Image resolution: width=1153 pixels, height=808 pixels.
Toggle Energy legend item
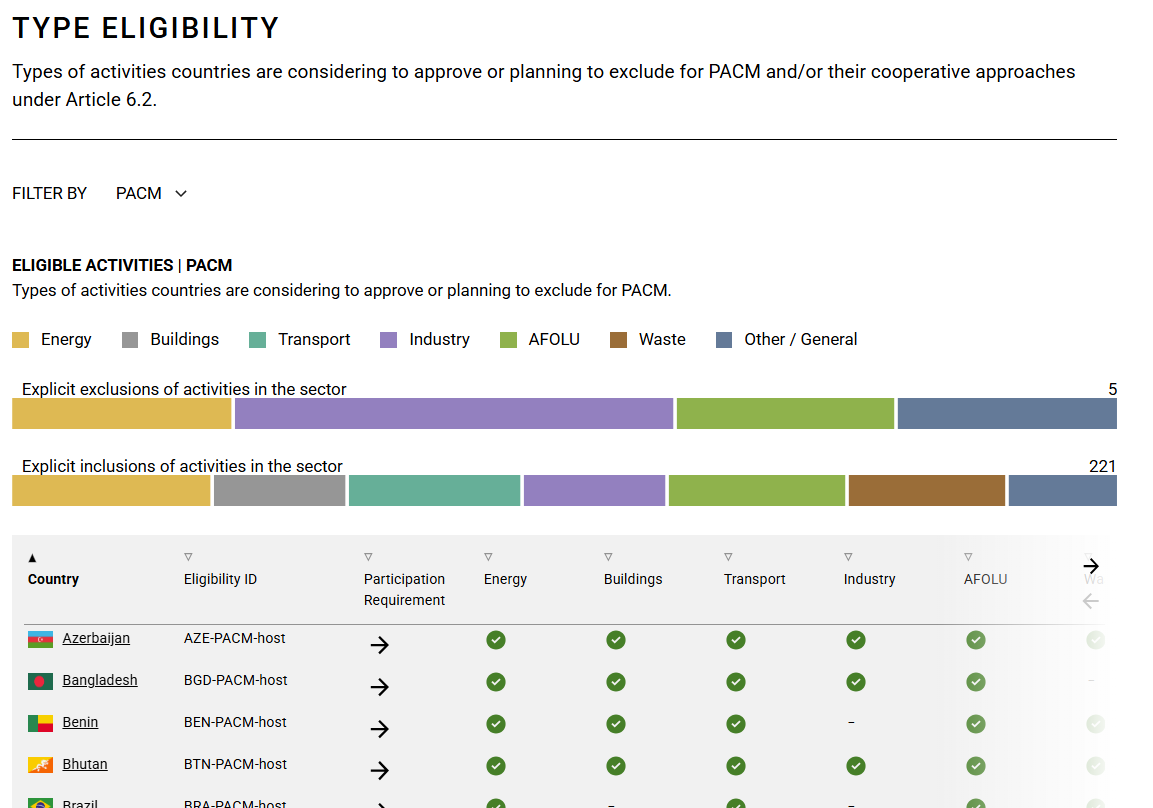[53, 340]
